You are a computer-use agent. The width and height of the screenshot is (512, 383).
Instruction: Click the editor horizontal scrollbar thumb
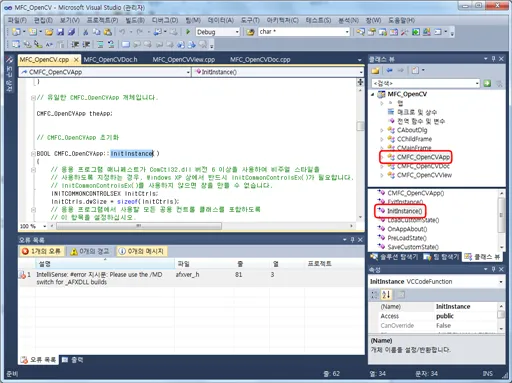139,226
